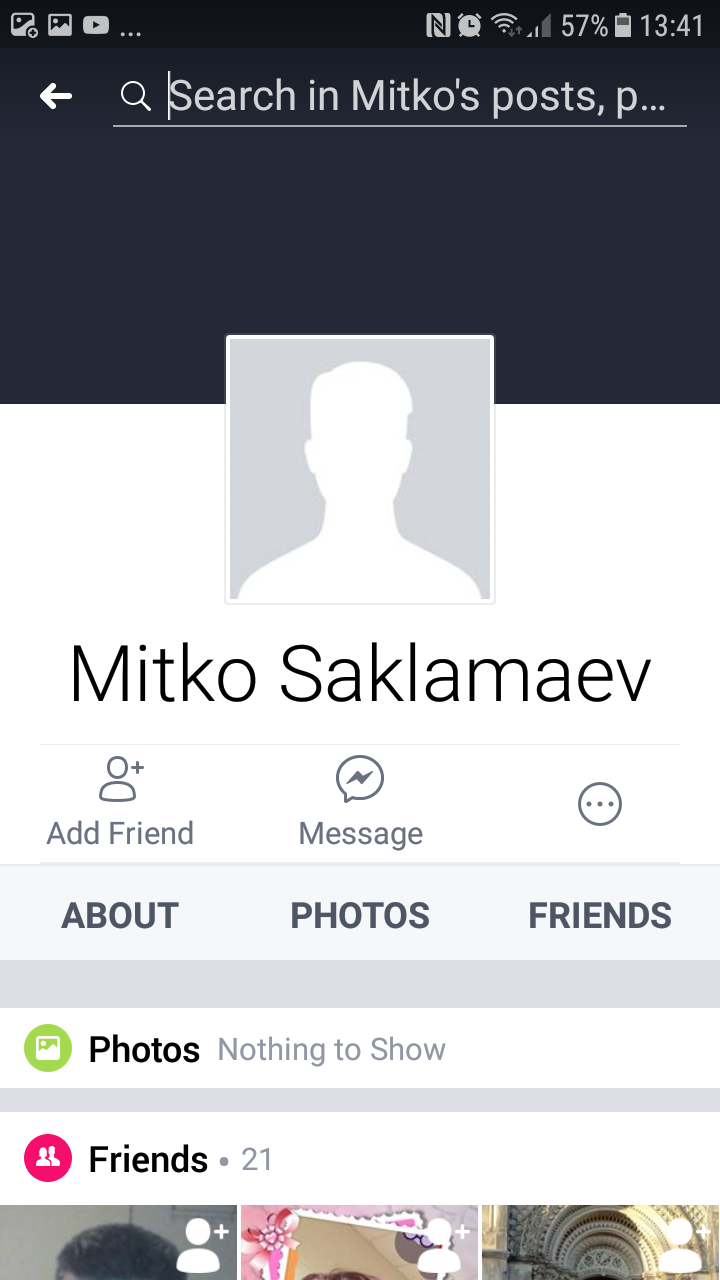Tap the back arrow icon
720x1280 pixels.
coord(56,96)
